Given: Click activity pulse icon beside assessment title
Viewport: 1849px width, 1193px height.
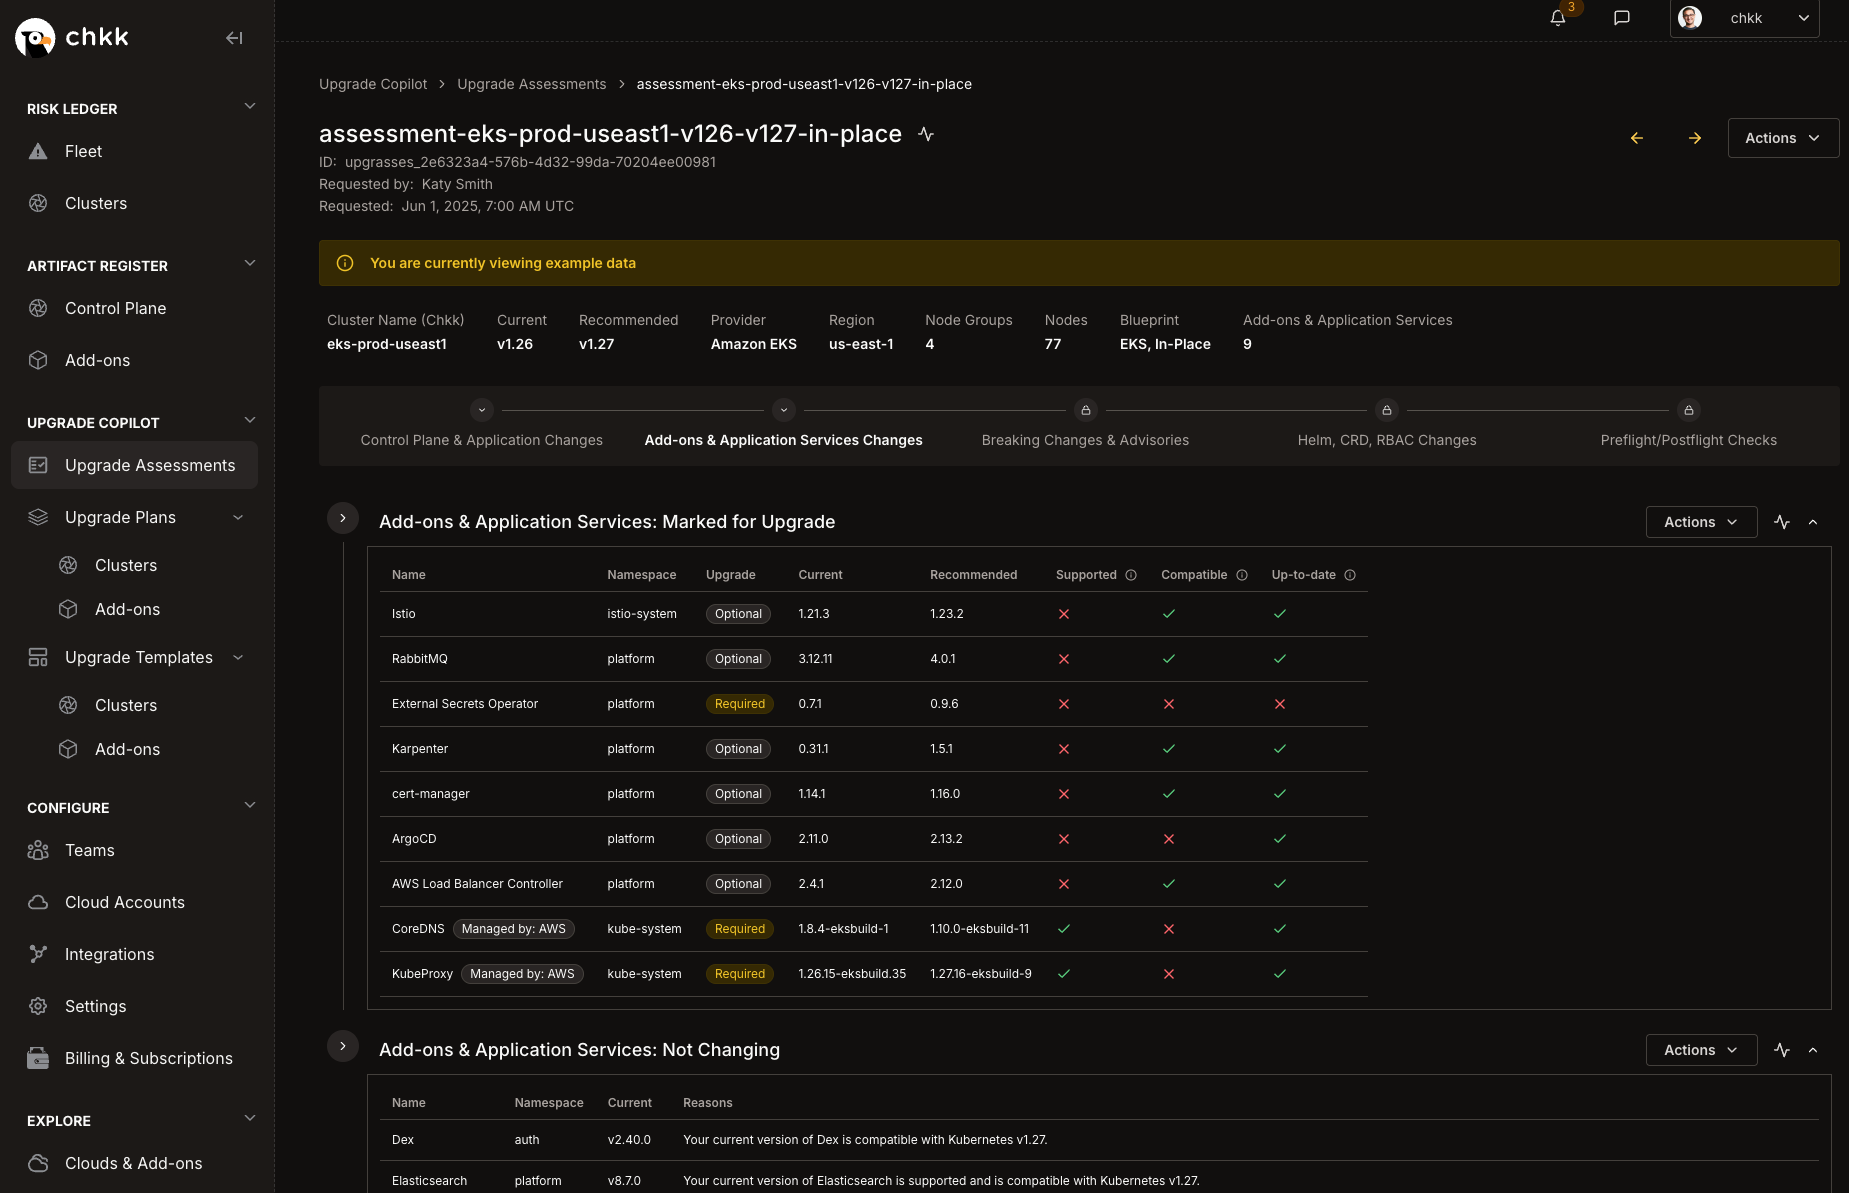Looking at the screenshot, I should 926,134.
